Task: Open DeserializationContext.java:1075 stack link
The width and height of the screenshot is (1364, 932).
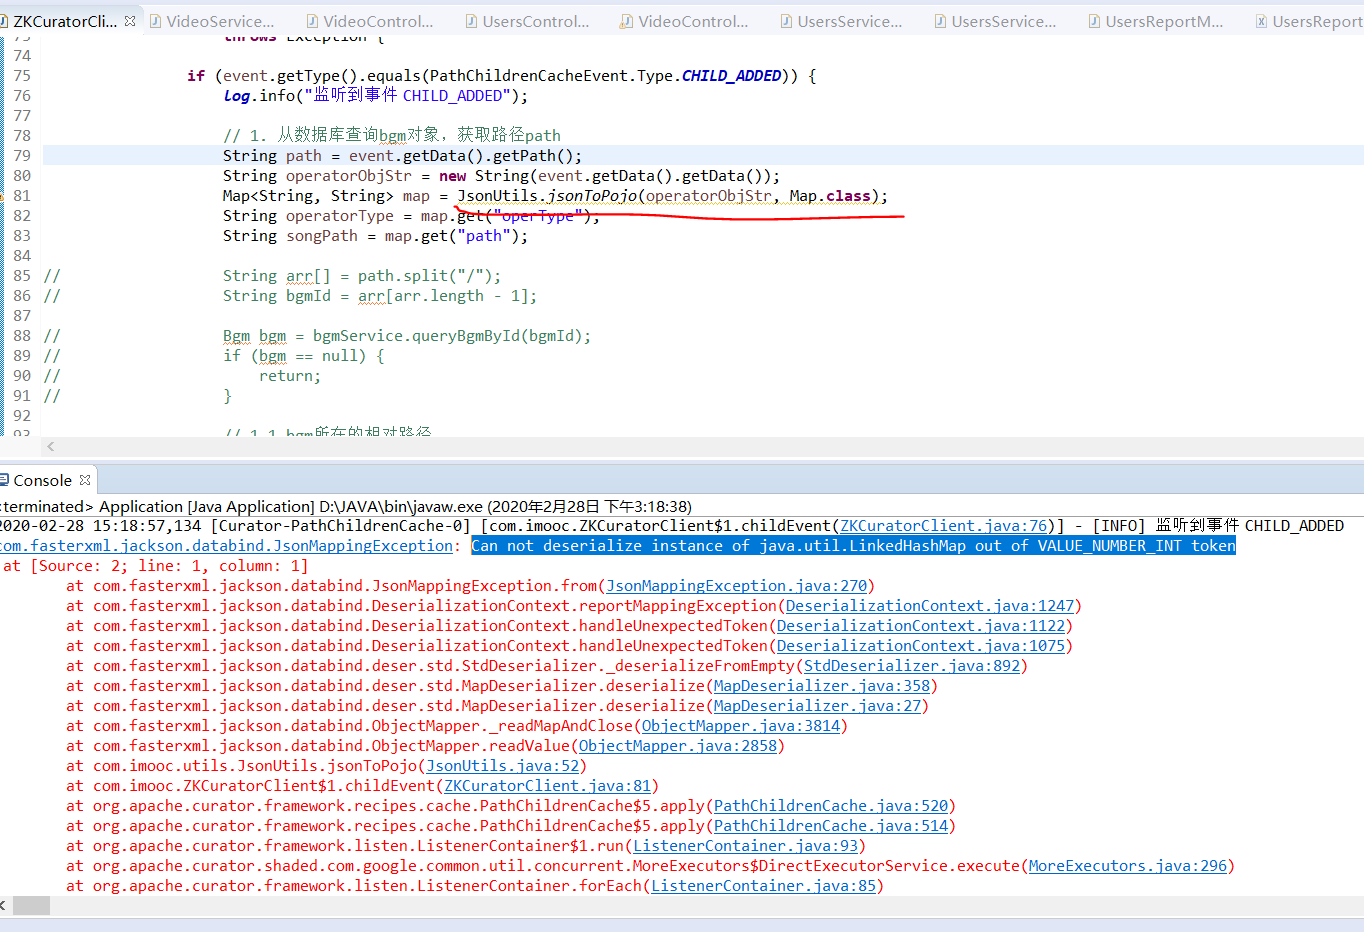Action: click(921, 646)
